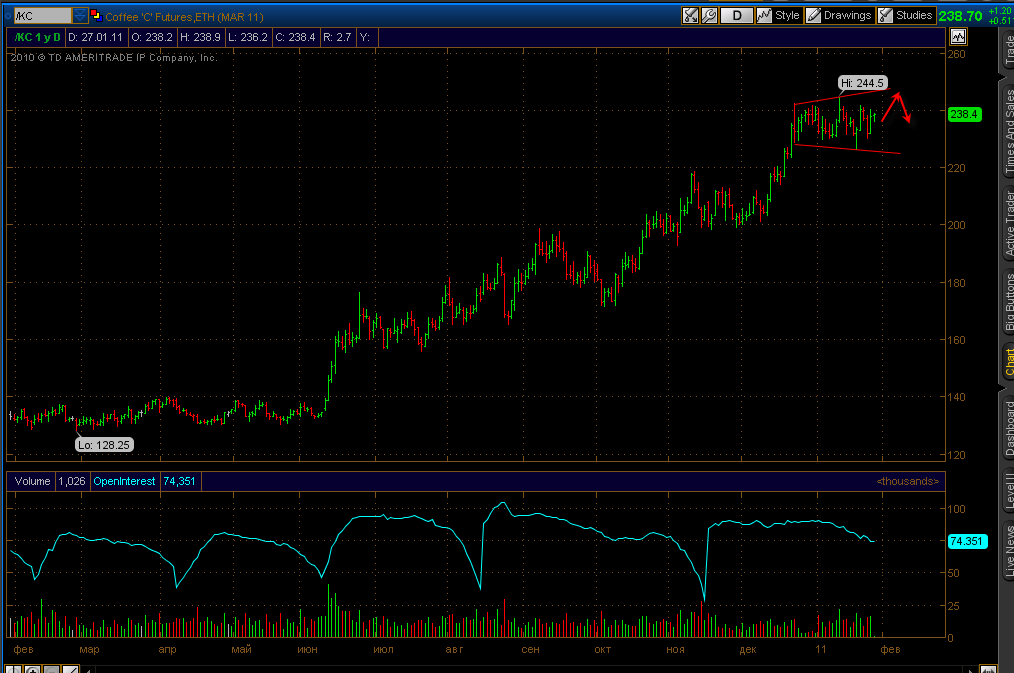Open the Drawings menu
The height and width of the screenshot is (673, 1014).
(x=839, y=16)
